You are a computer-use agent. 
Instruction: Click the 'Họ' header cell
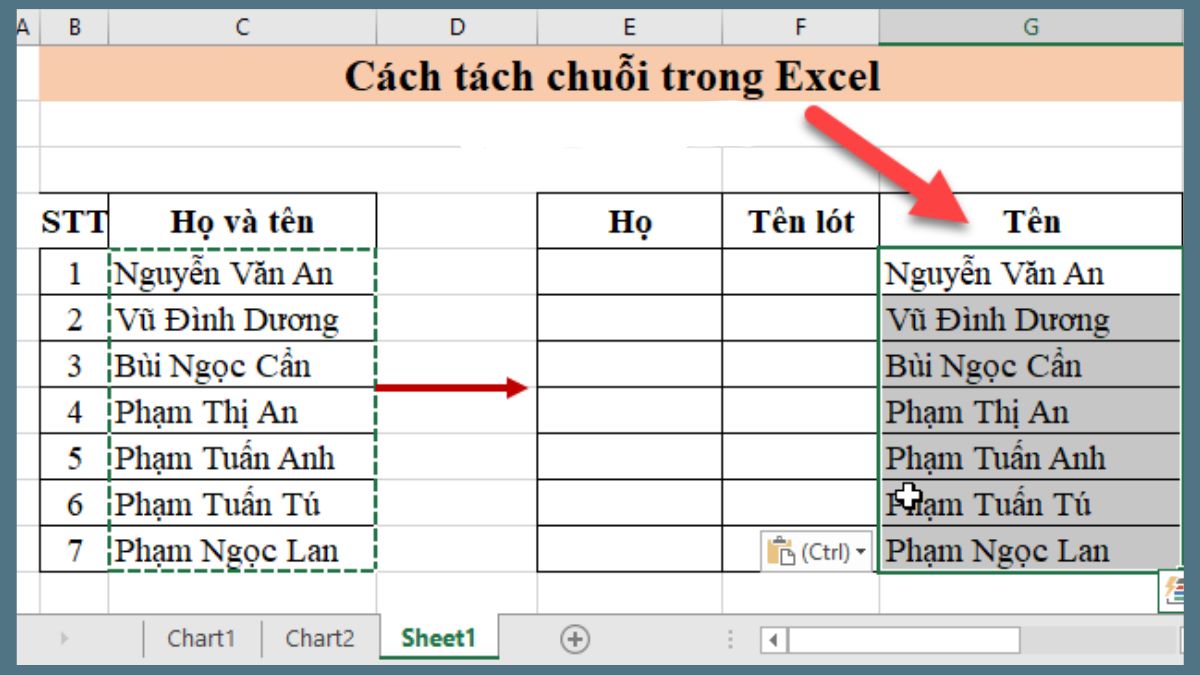(630, 221)
